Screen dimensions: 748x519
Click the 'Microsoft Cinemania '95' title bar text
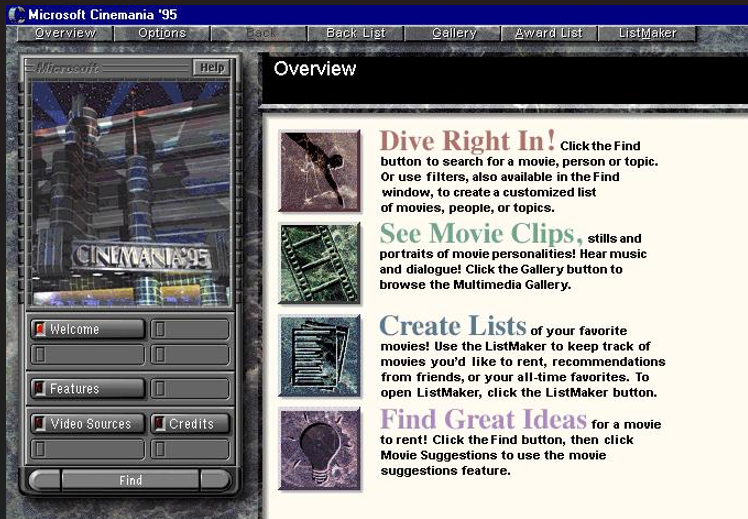coord(103,14)
